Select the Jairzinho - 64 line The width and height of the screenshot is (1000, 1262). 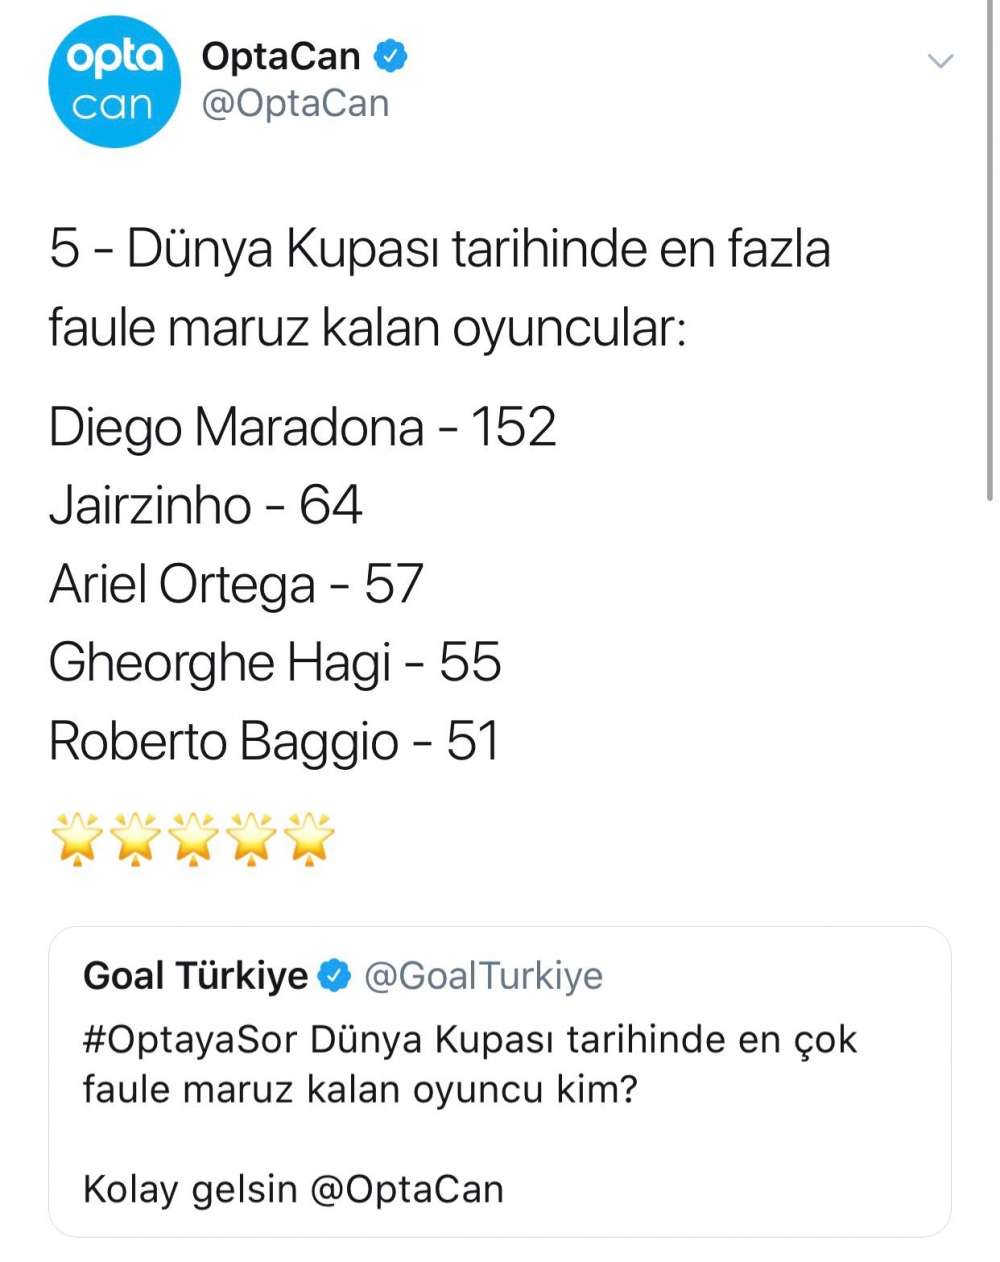point(205,505)
